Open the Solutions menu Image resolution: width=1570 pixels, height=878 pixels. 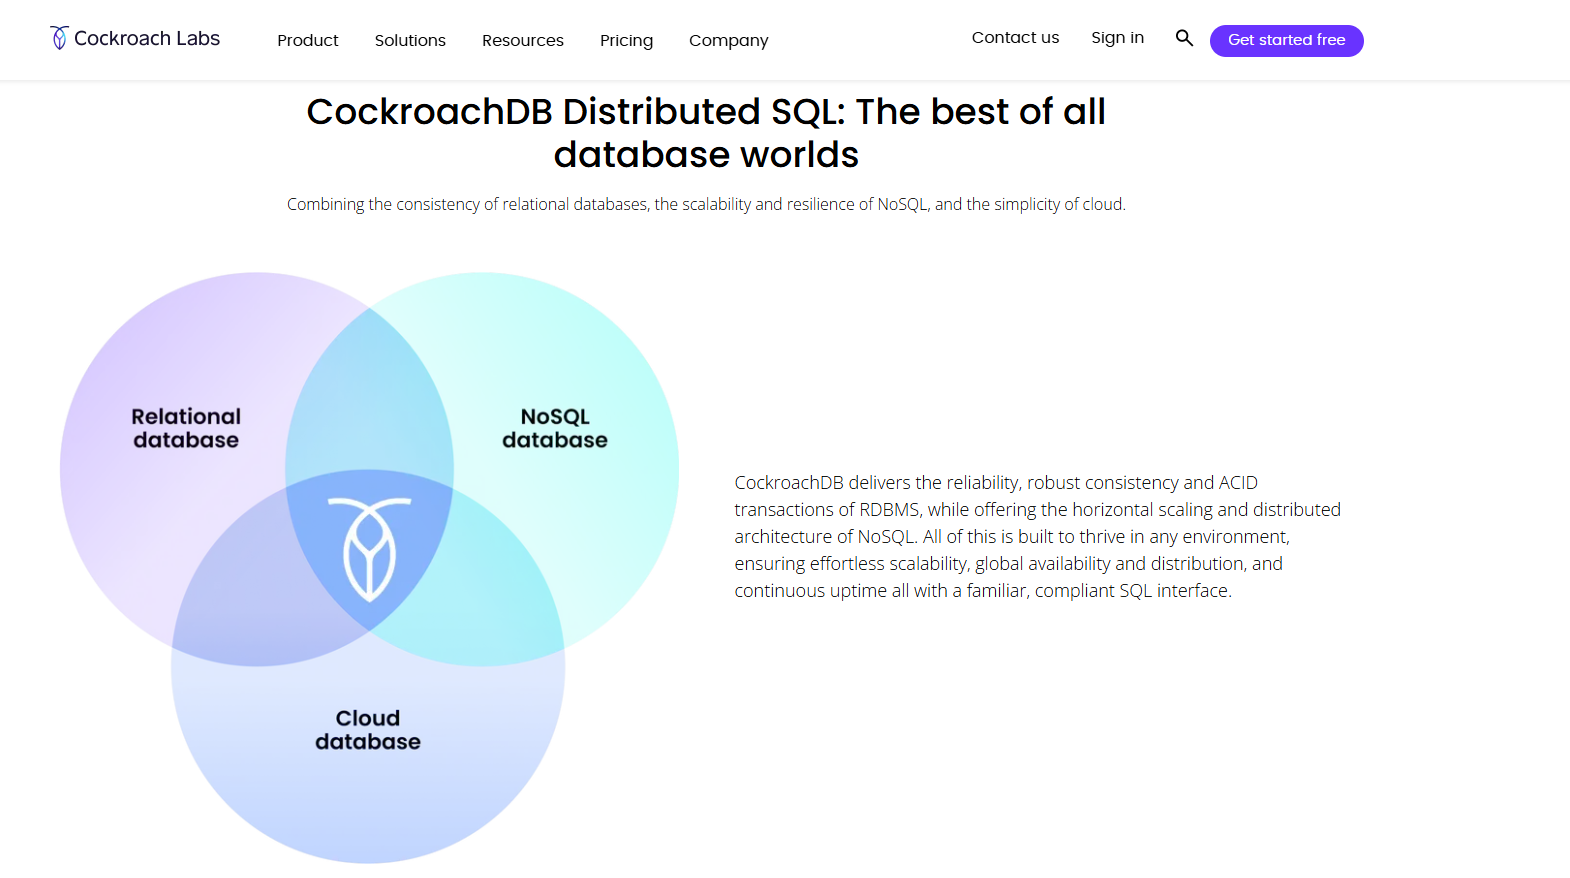click(x=410, y=40)
